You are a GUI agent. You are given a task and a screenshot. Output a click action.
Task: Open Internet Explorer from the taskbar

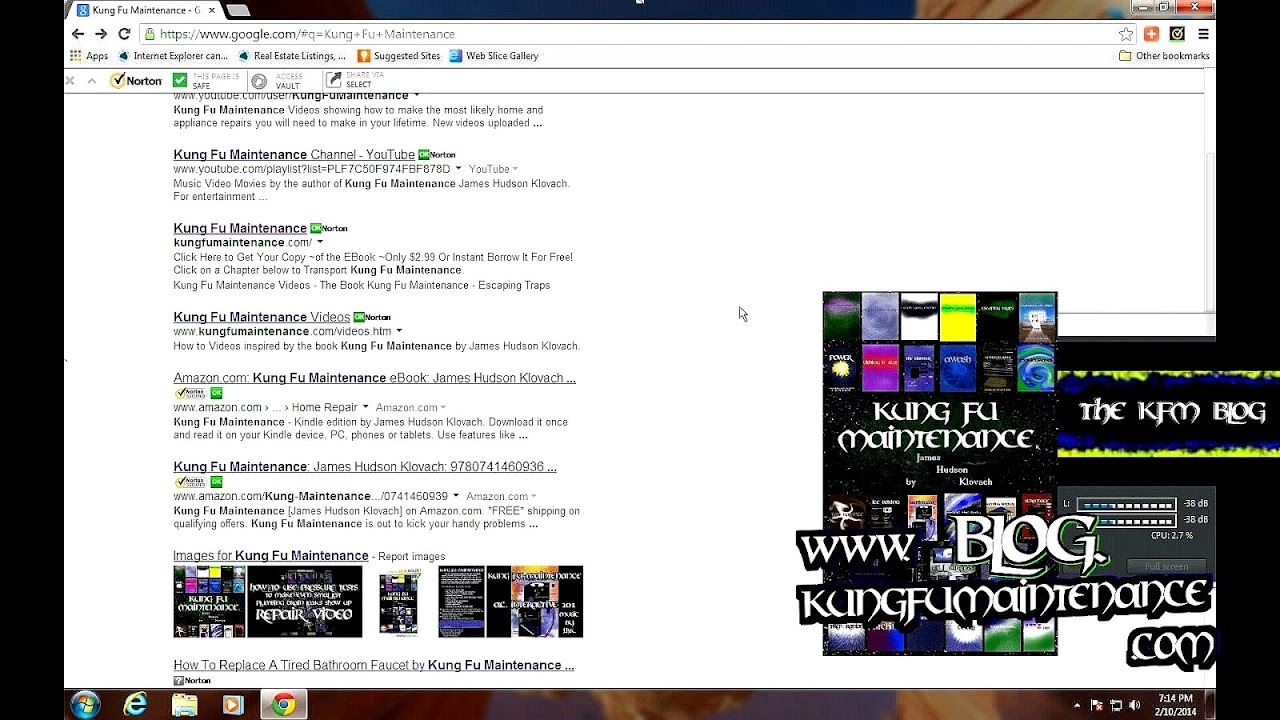[x=135, y=705]
